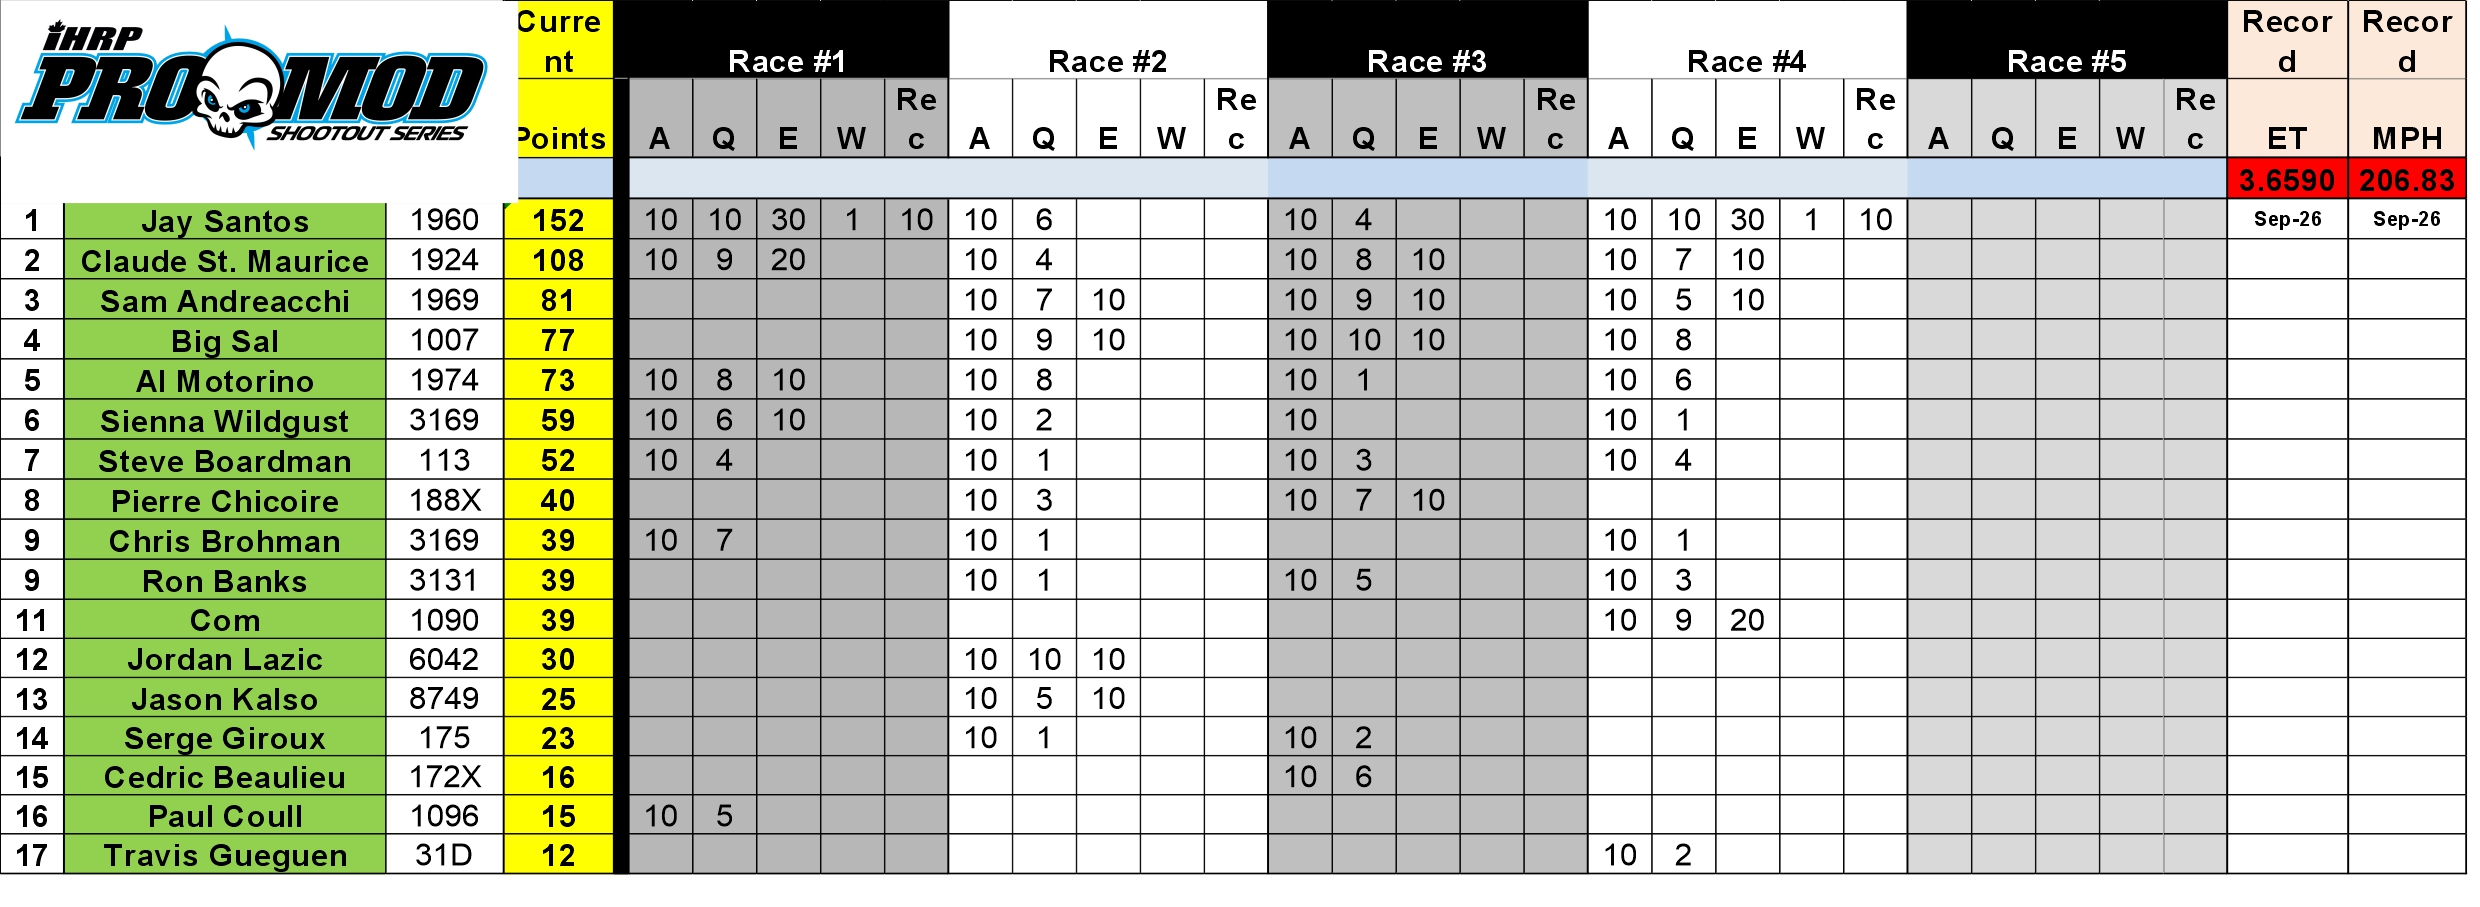
Task: Select the 206.83 record MPH cell
Action: click(x=2407, y=180)
